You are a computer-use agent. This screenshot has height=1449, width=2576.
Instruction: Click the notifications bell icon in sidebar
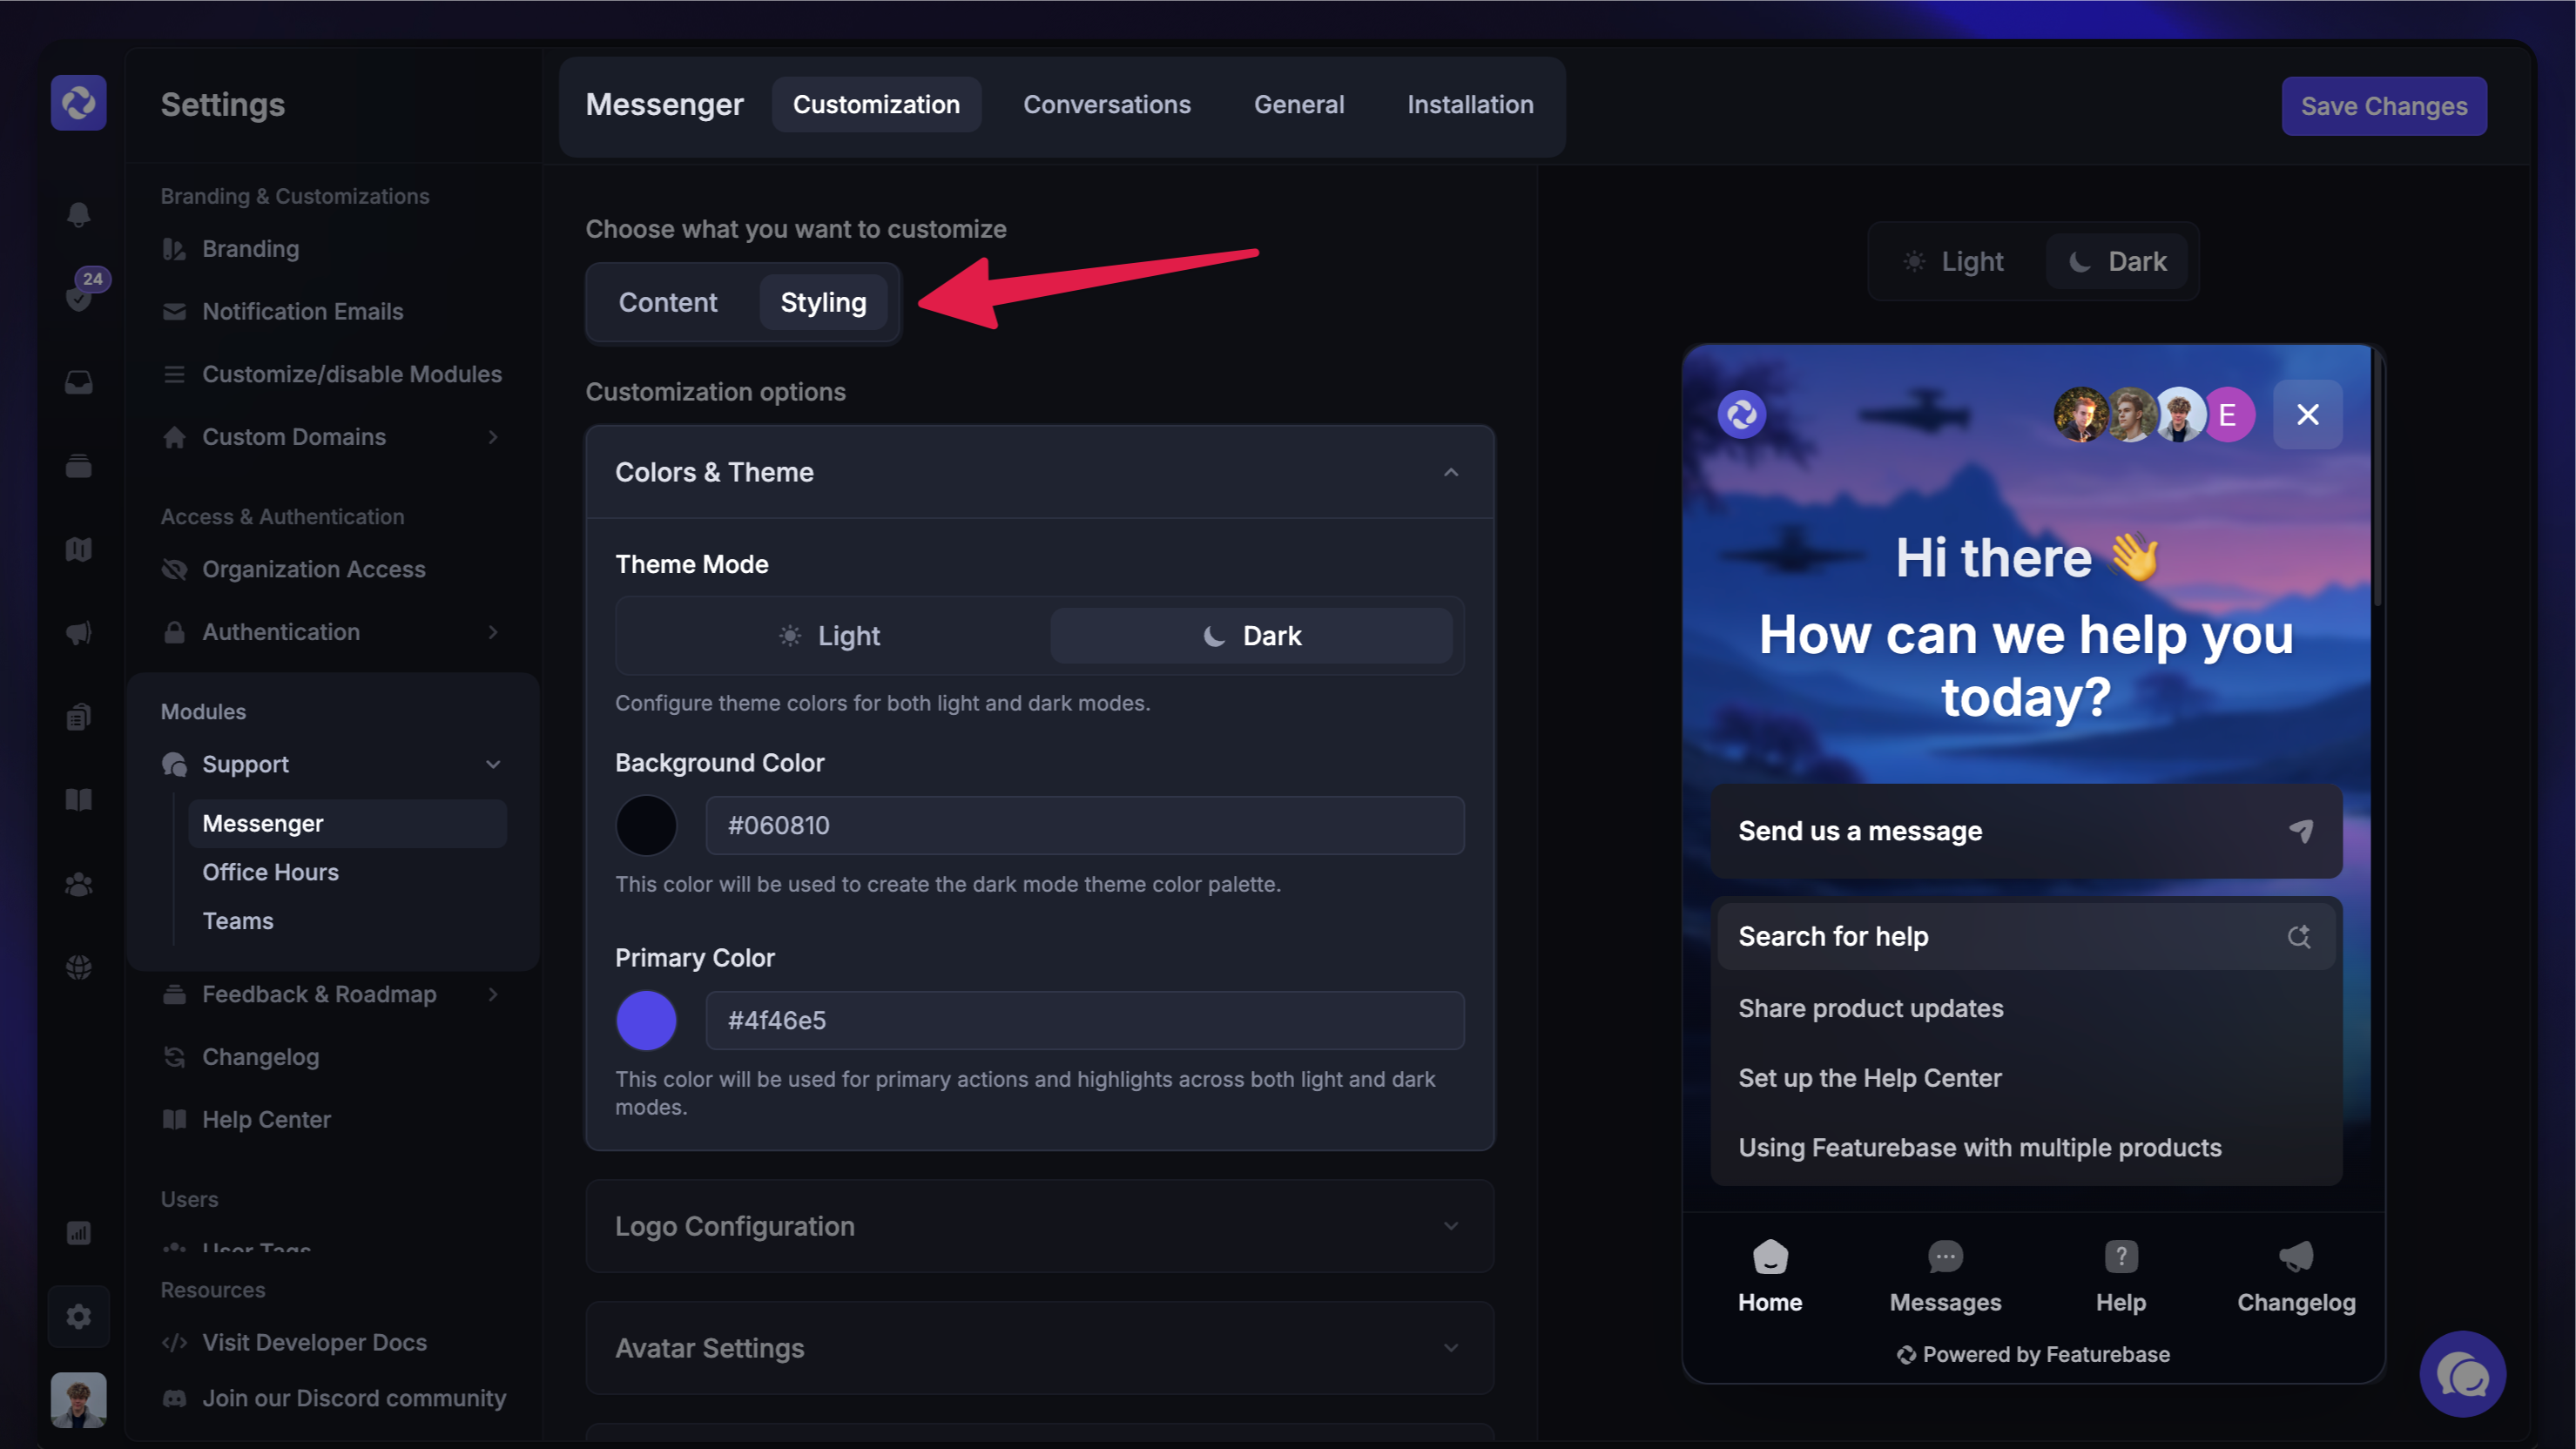click(78, 214)
